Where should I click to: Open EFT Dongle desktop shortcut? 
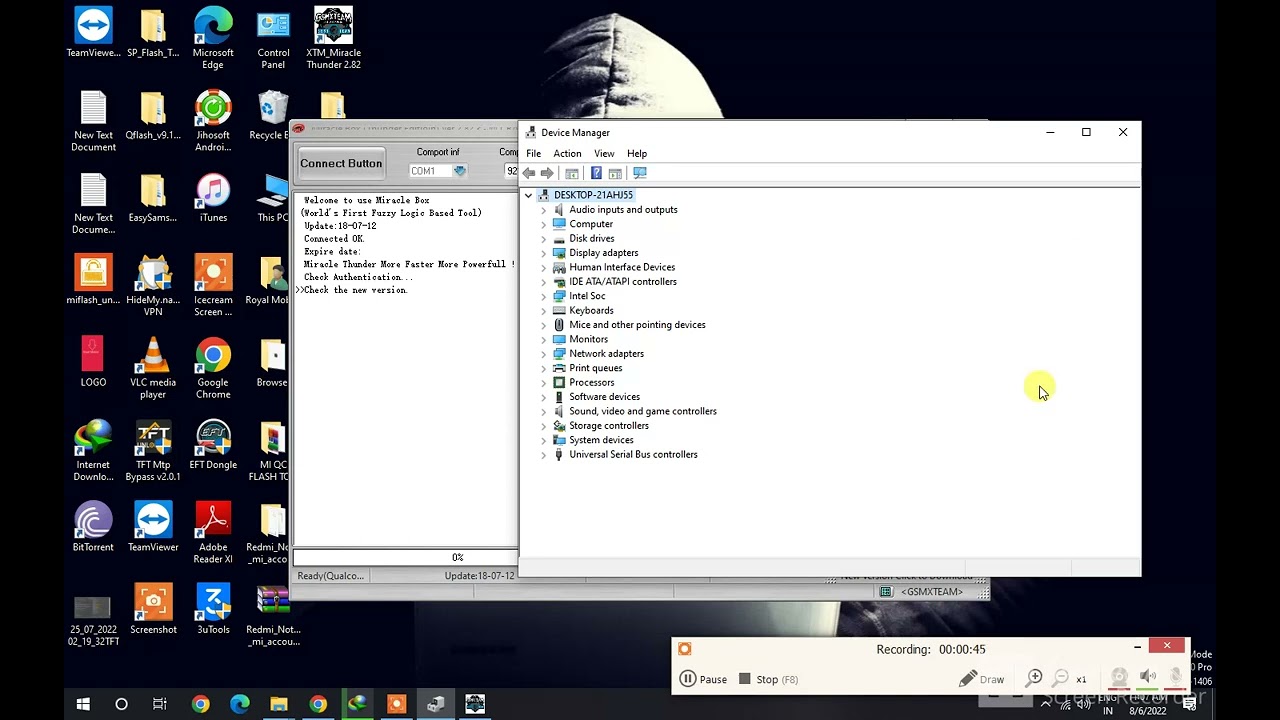[x=213, y=445]
